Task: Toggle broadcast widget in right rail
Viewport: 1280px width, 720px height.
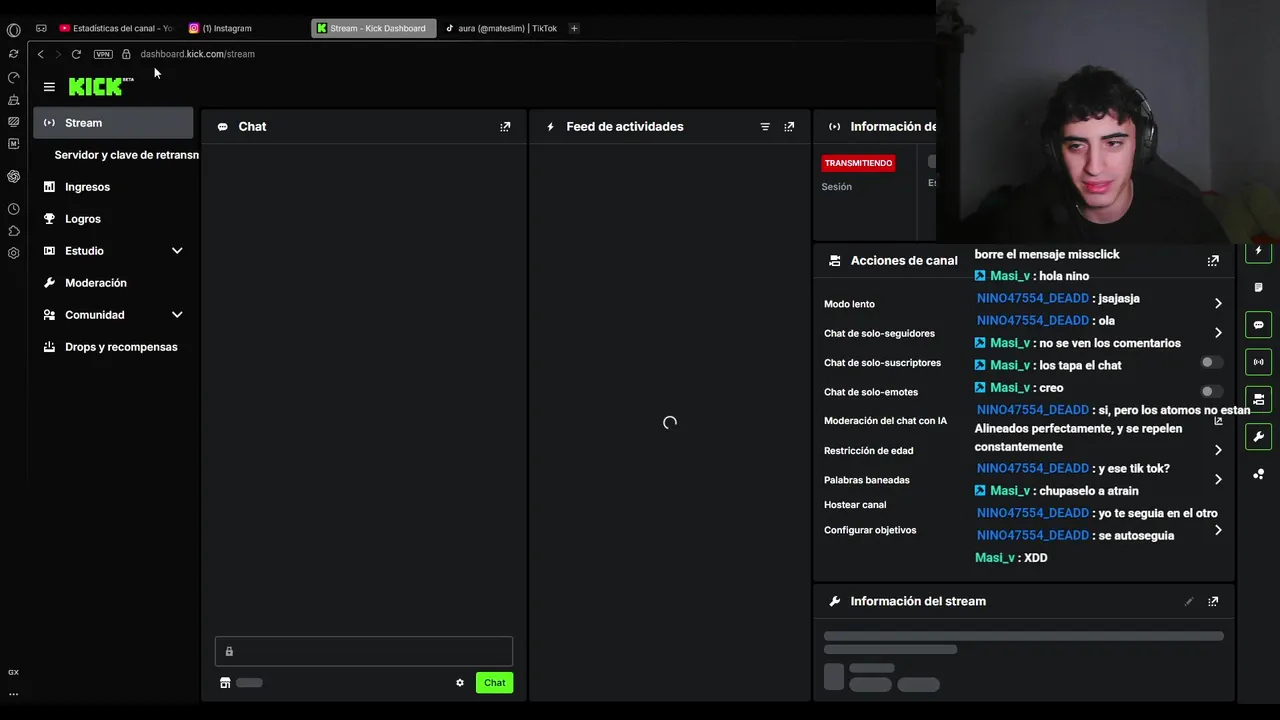Action: [x=1258, y=362]
